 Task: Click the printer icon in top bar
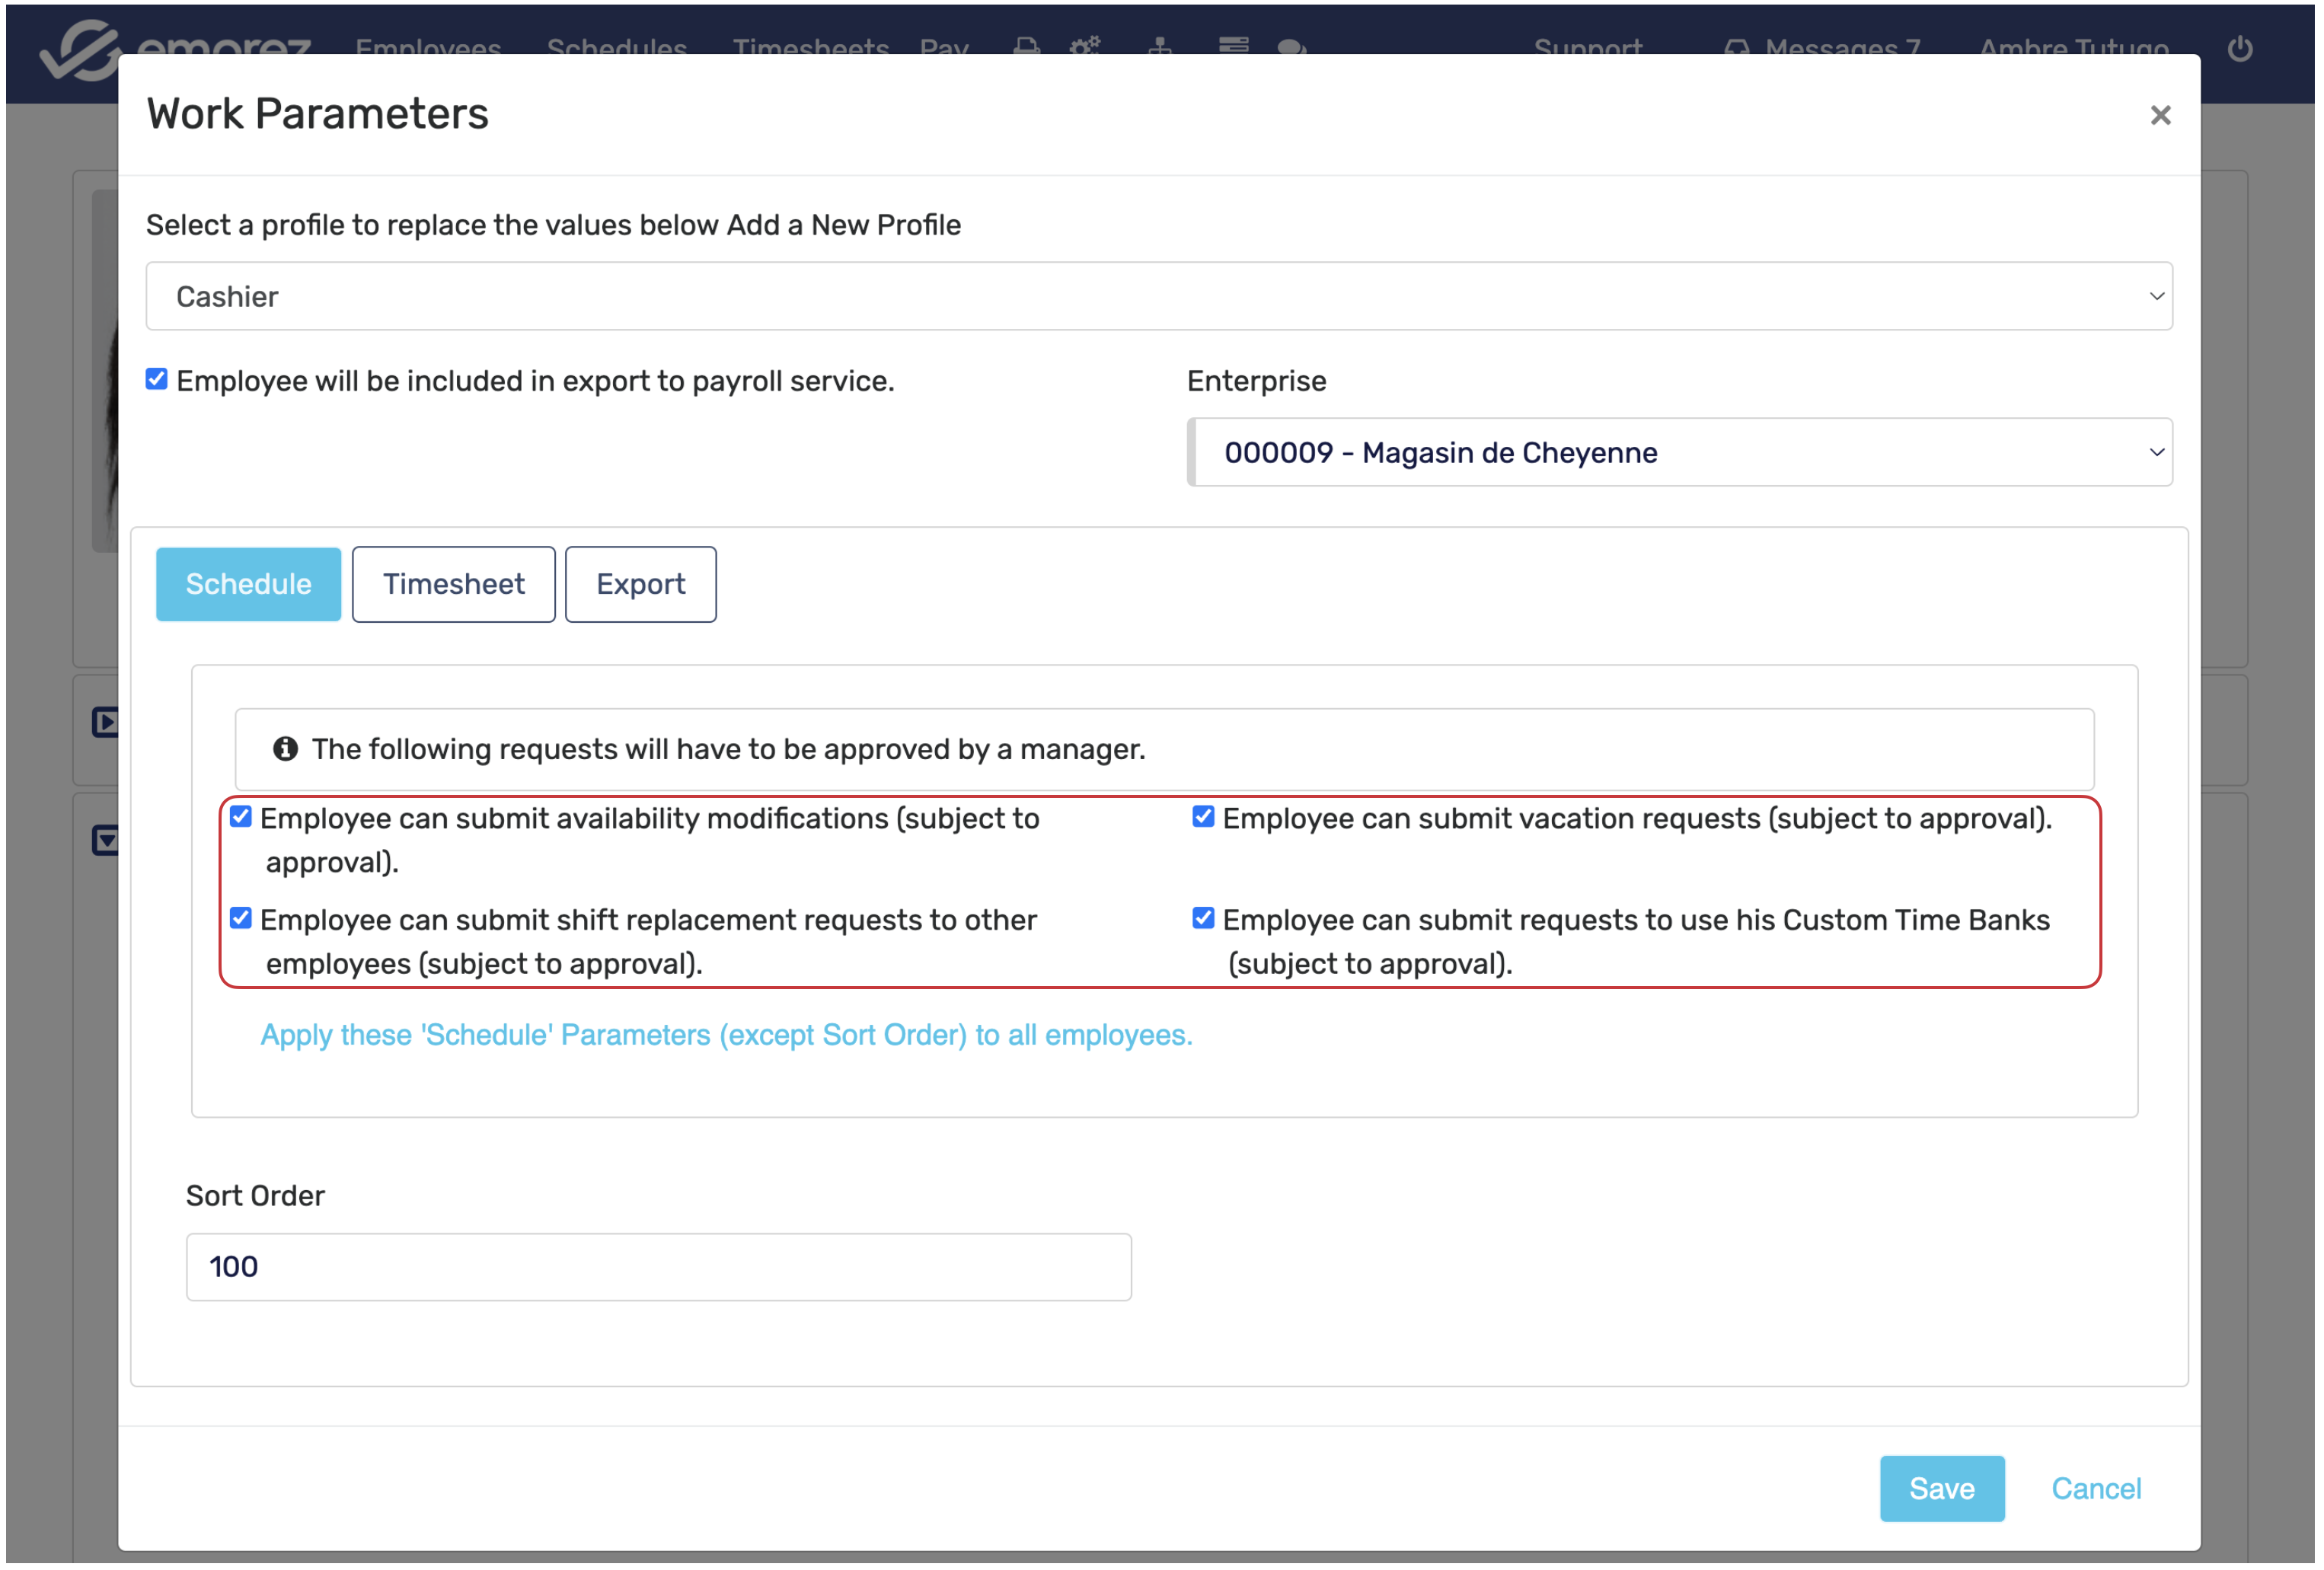[1026, 46]
